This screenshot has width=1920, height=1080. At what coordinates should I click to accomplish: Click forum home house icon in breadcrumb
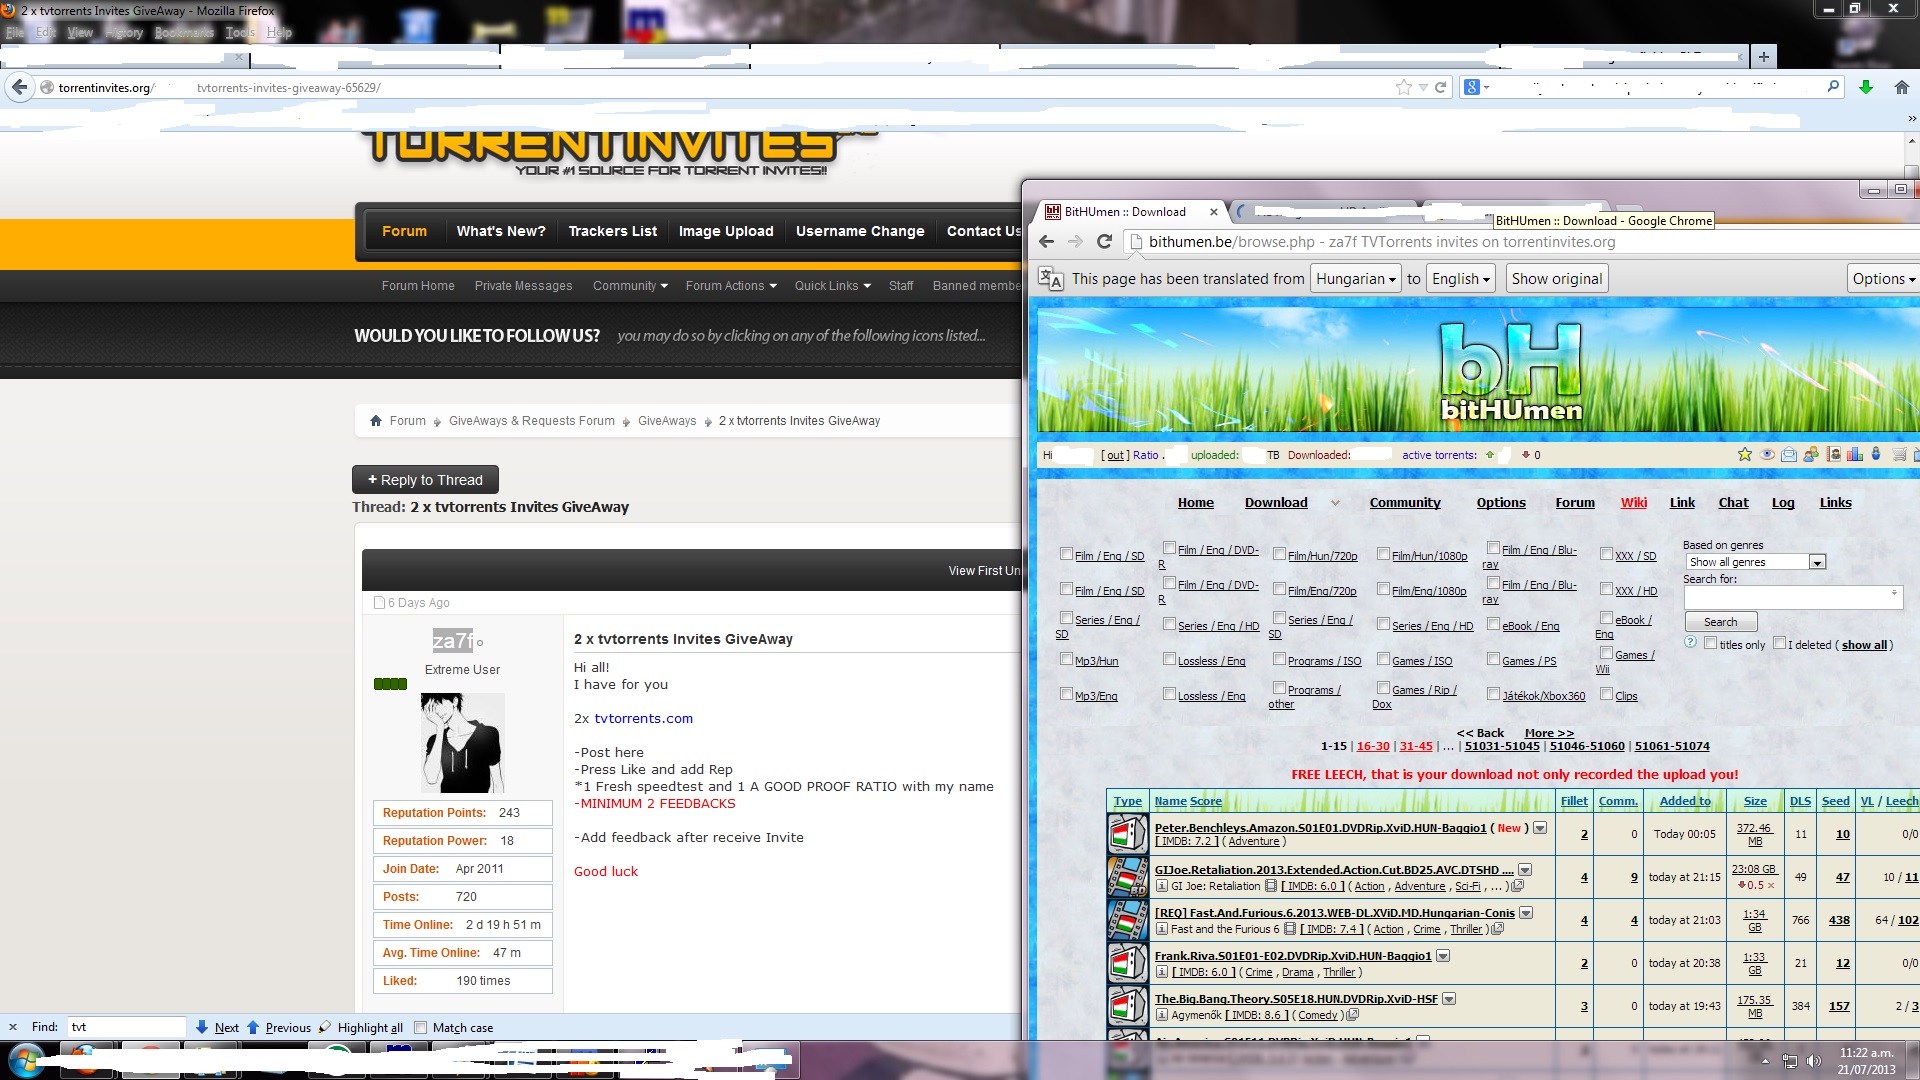tap(376, 421)
